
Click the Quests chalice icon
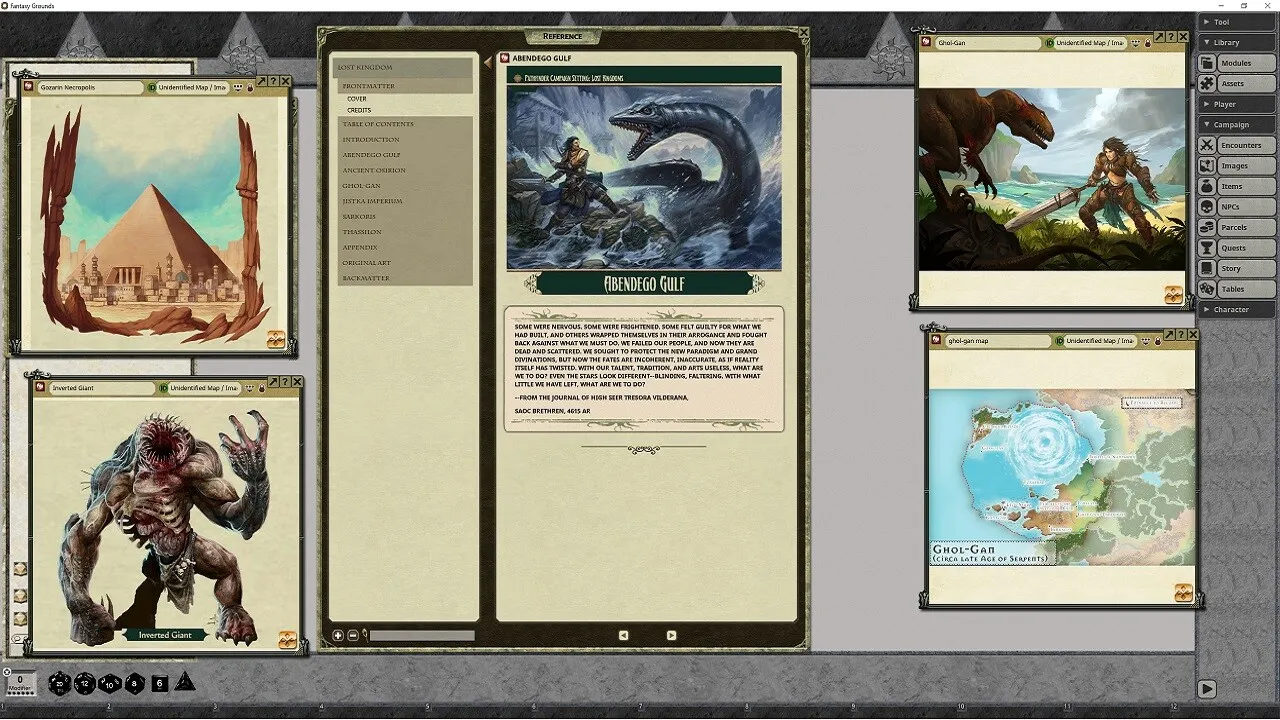pyautogui.click(x=1207, y=248)
